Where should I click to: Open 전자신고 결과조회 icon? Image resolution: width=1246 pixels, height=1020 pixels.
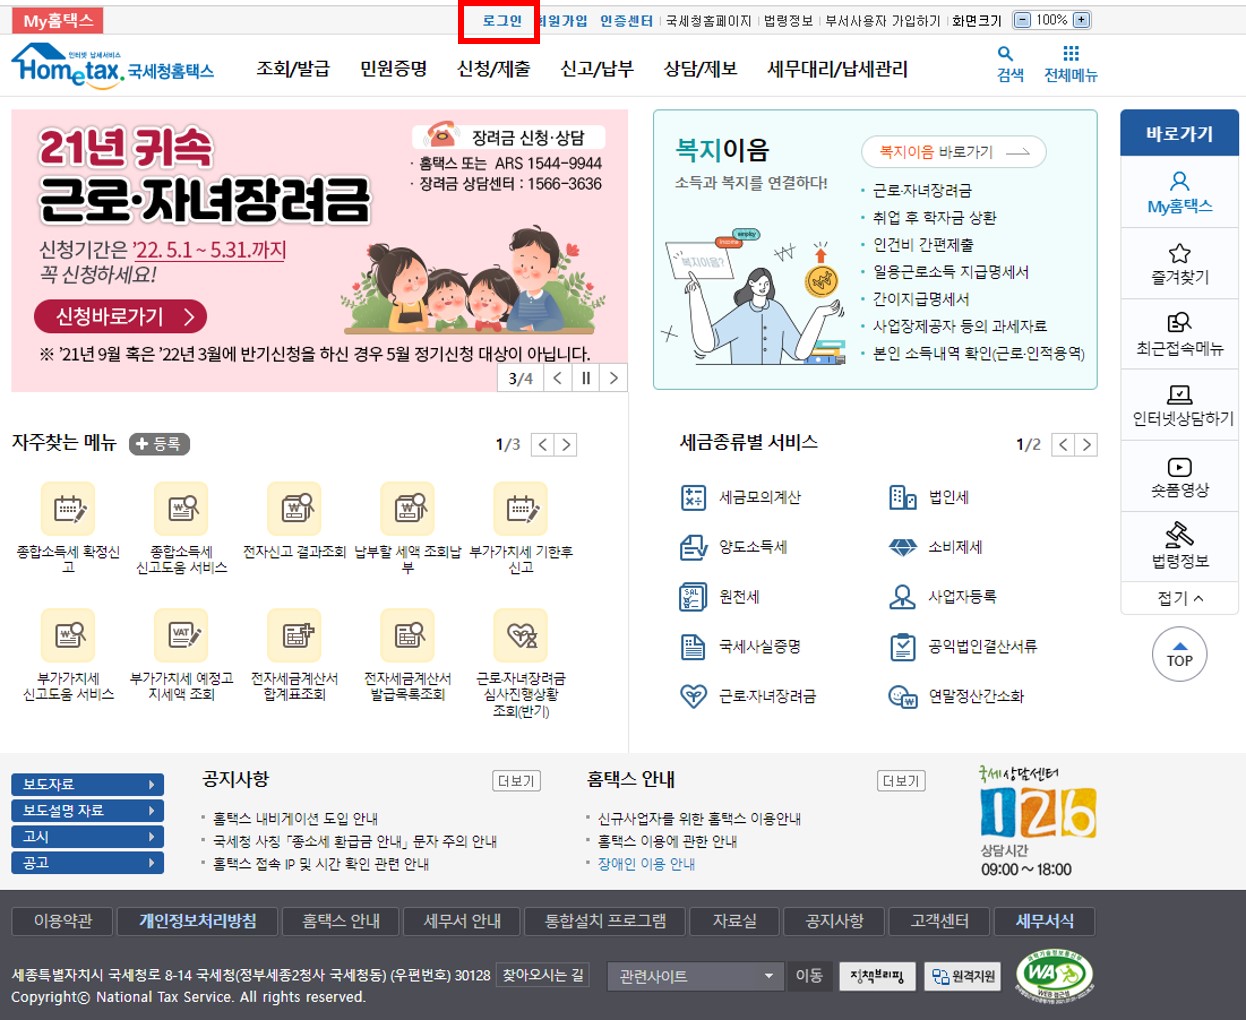click(295, 508)
